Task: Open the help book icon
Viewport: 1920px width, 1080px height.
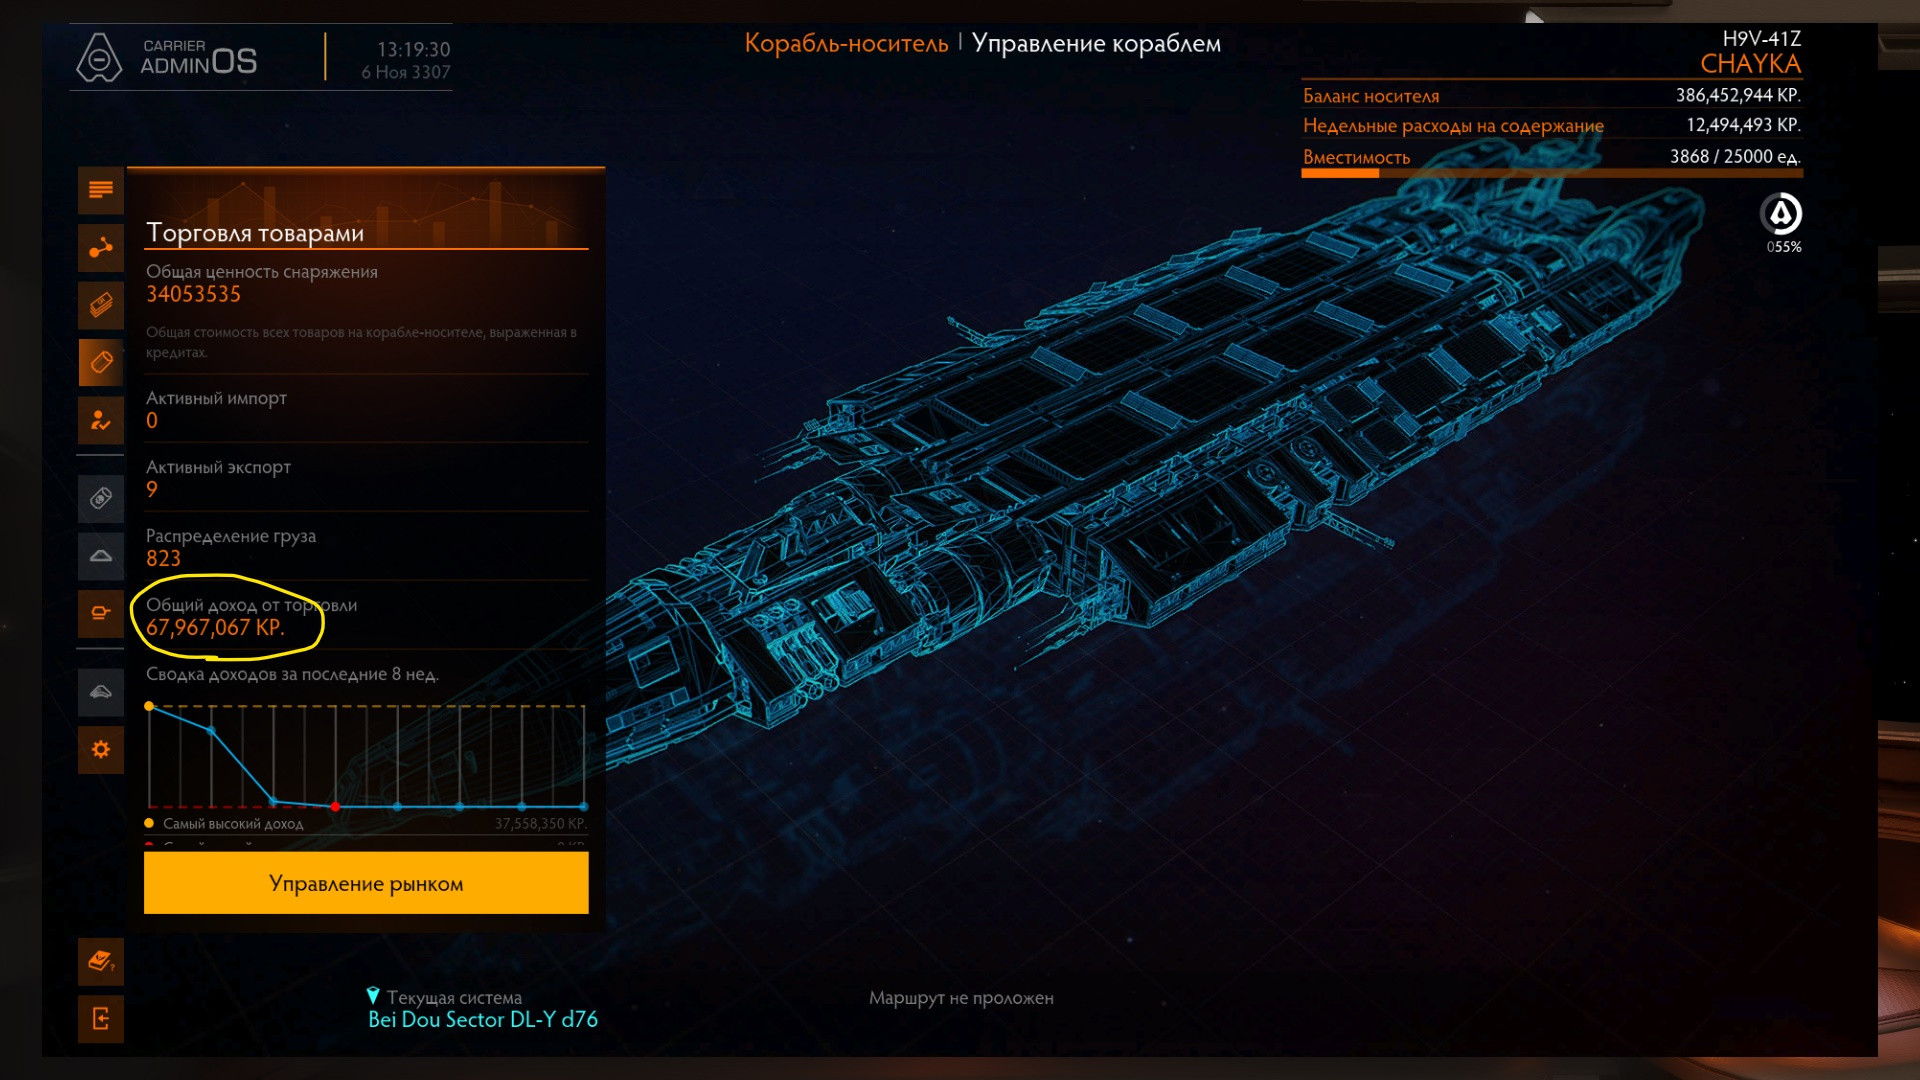Action: tap(101, 962)
